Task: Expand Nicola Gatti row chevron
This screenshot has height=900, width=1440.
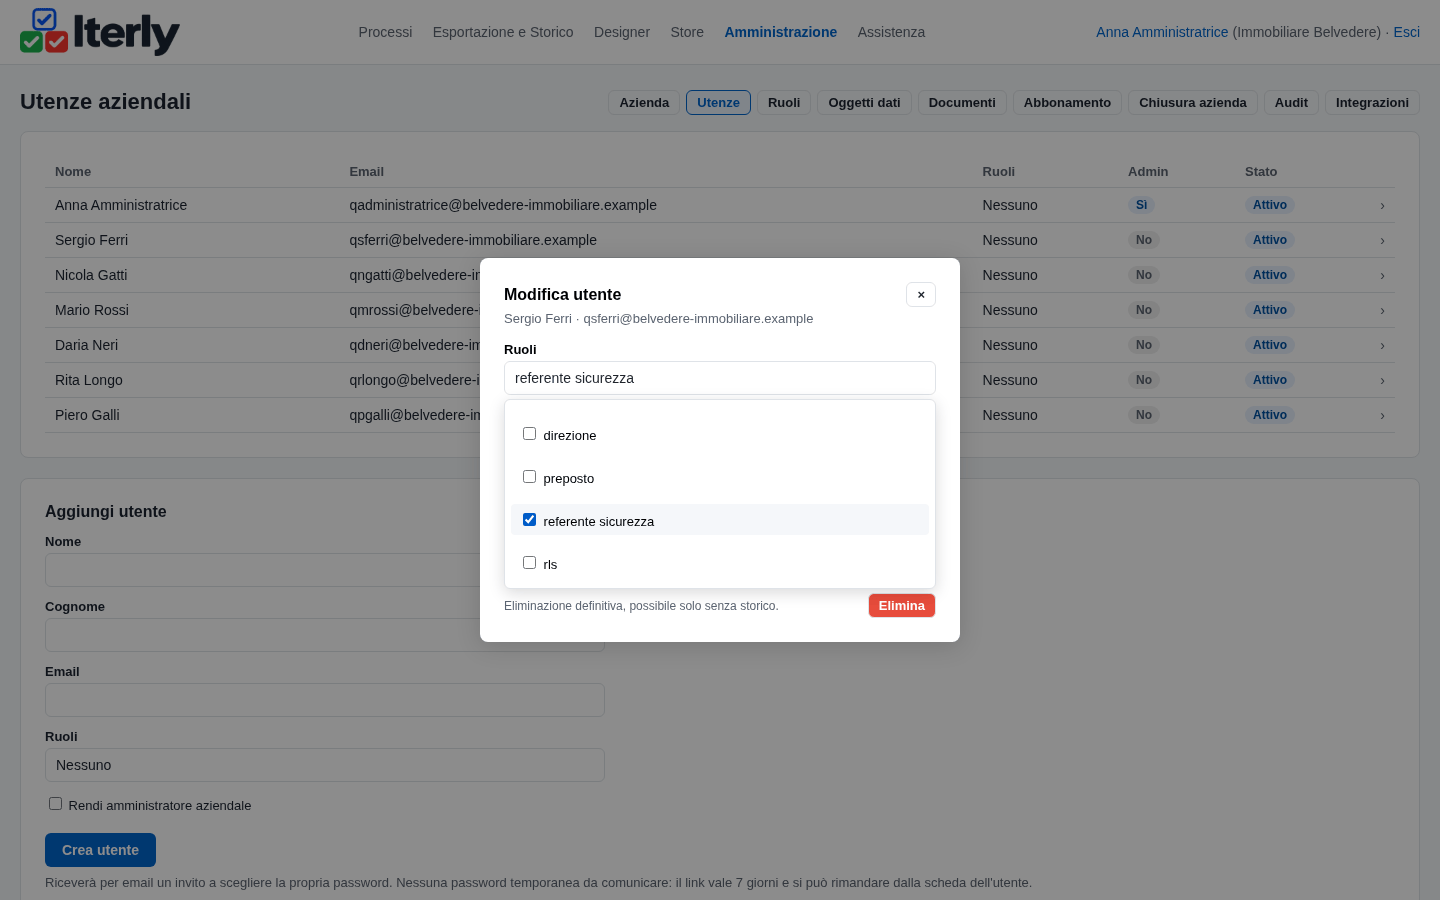Action: tap(1382, 275)
